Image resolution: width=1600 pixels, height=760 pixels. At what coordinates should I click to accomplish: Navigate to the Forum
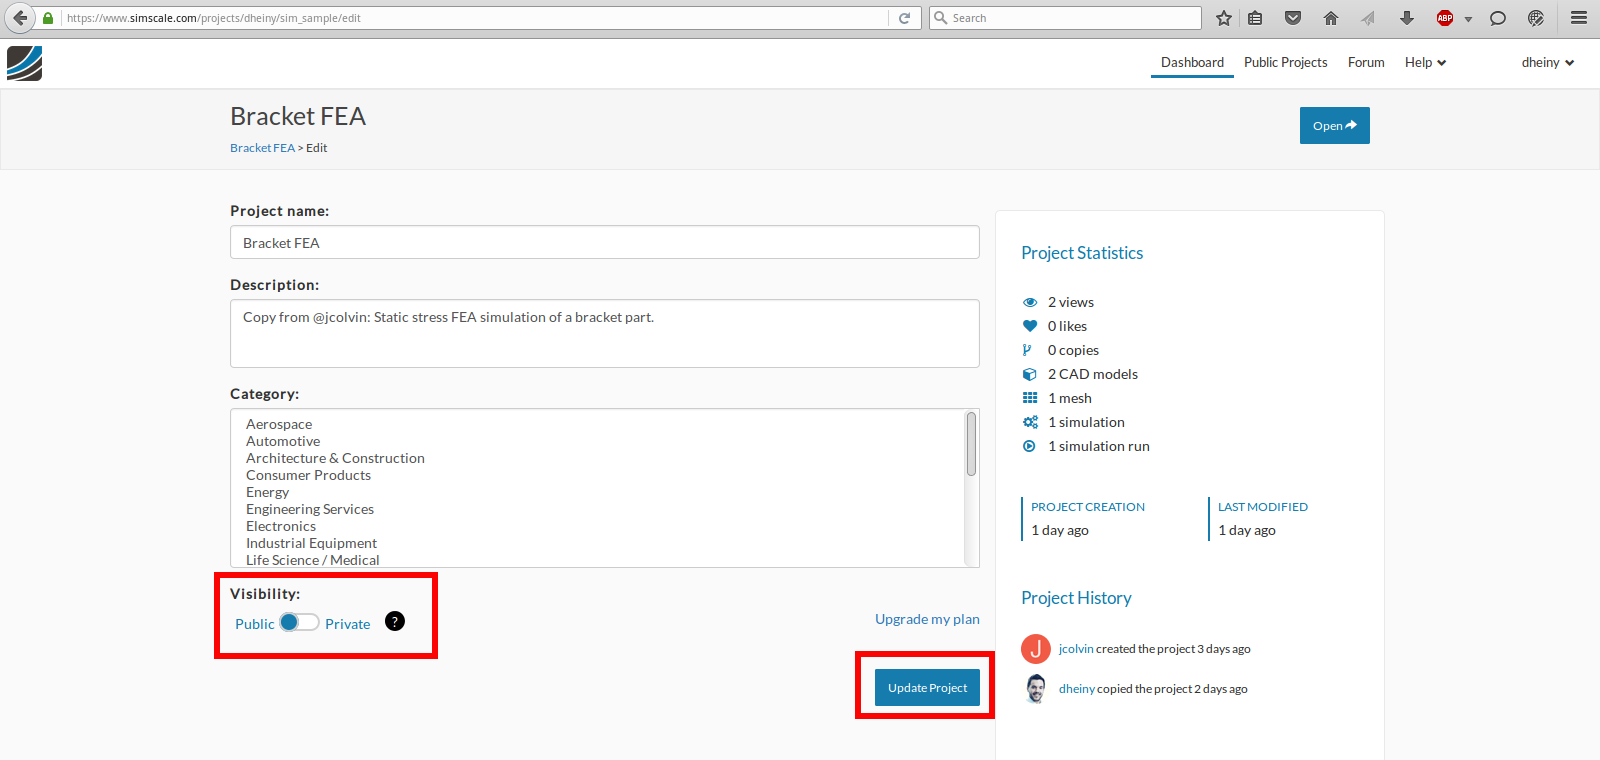[x=1366, y=62]
